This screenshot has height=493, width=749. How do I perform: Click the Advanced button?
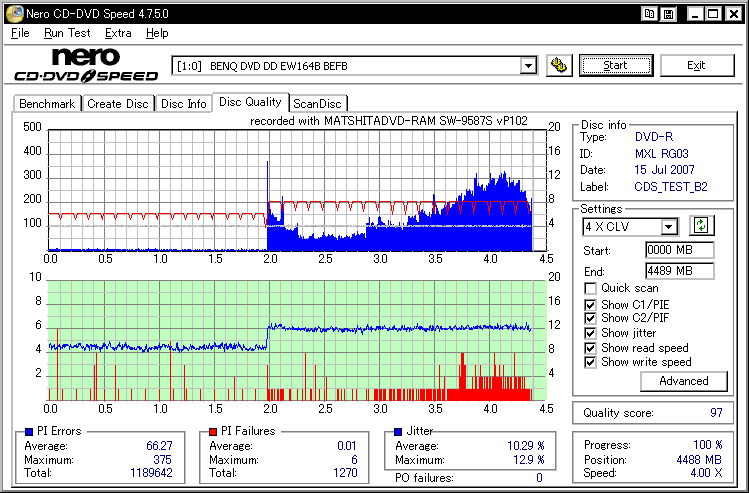684,381
